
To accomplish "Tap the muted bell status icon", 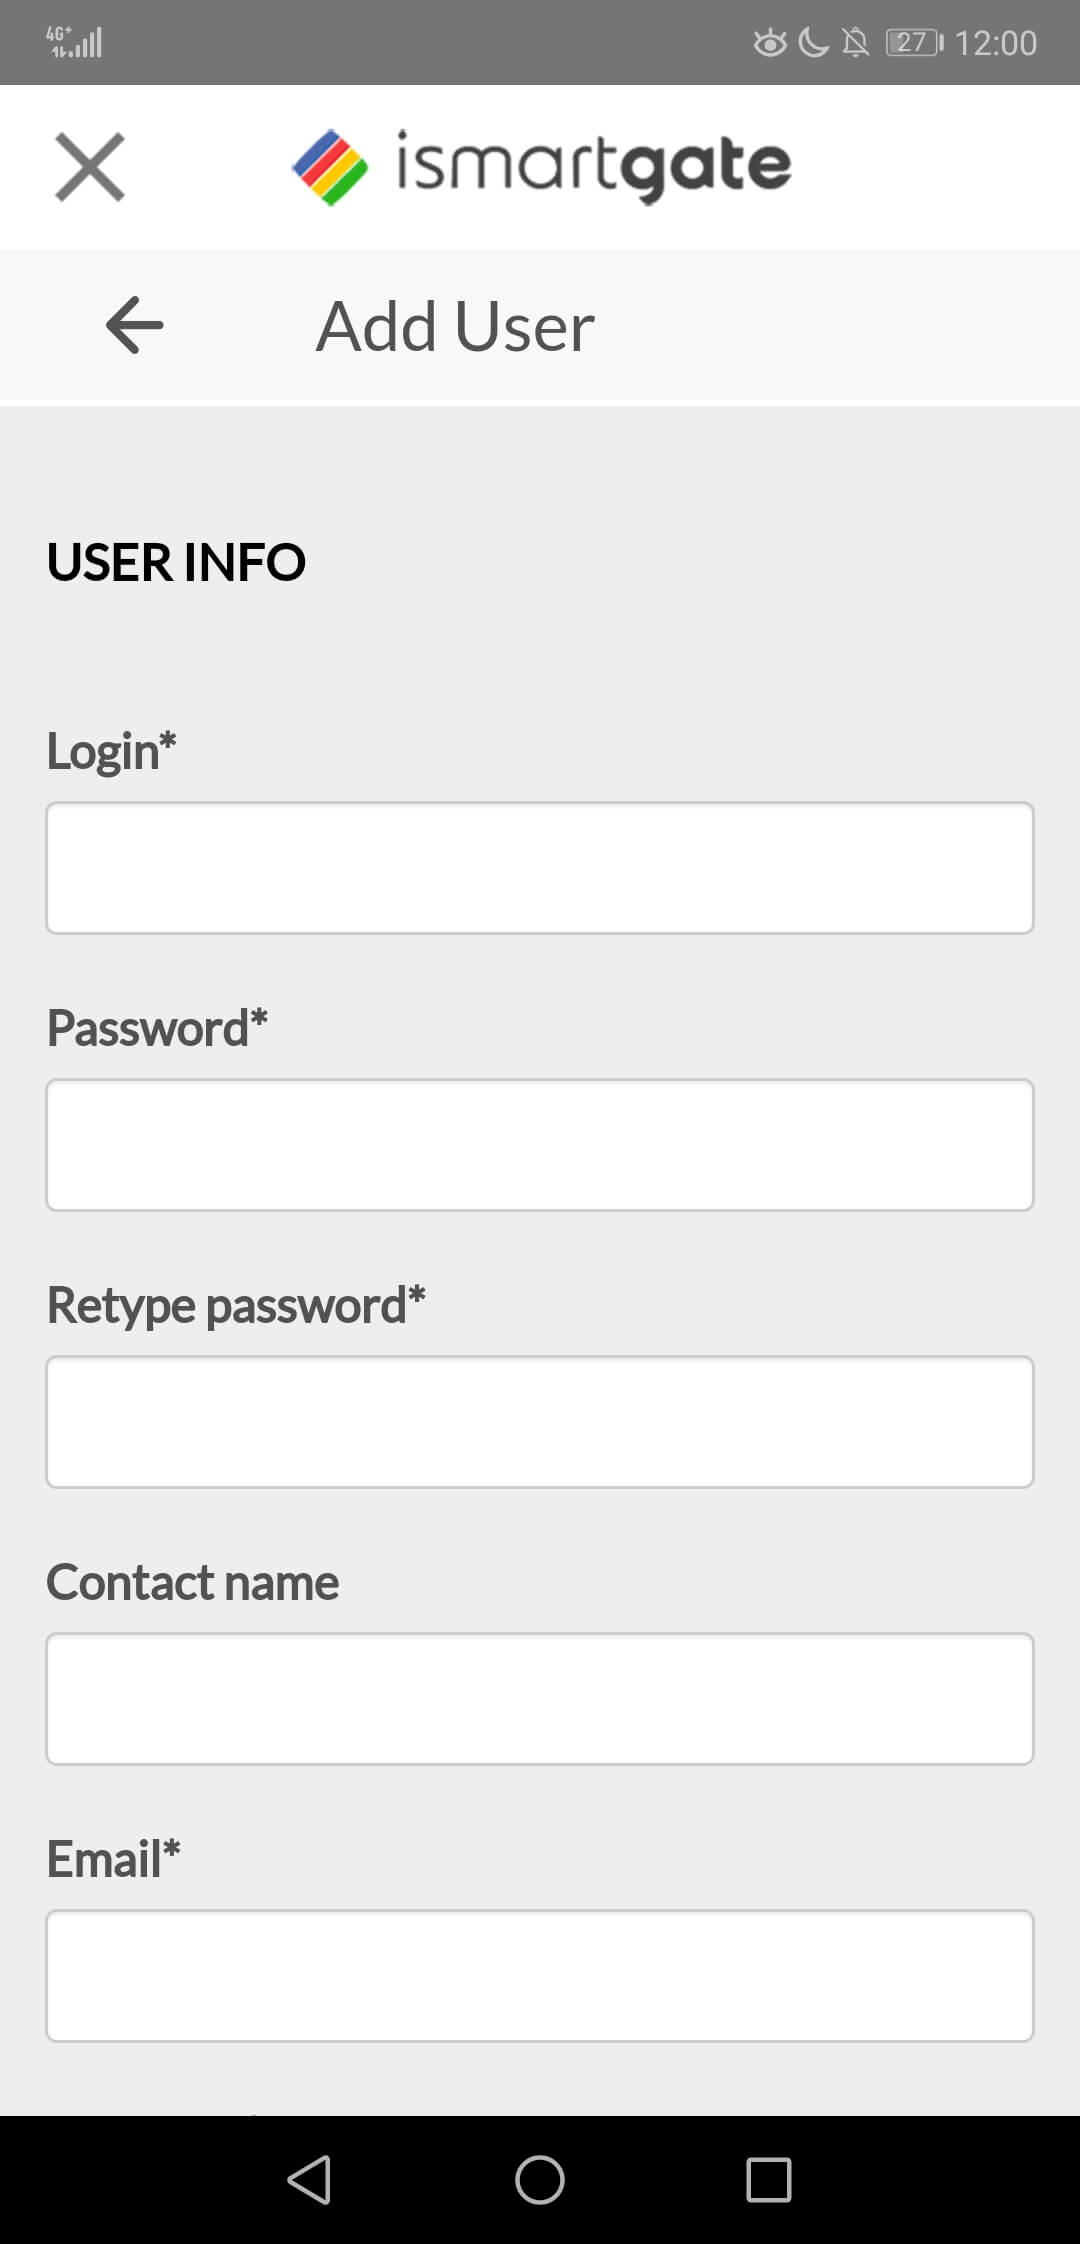I will [x=856, y=43].
